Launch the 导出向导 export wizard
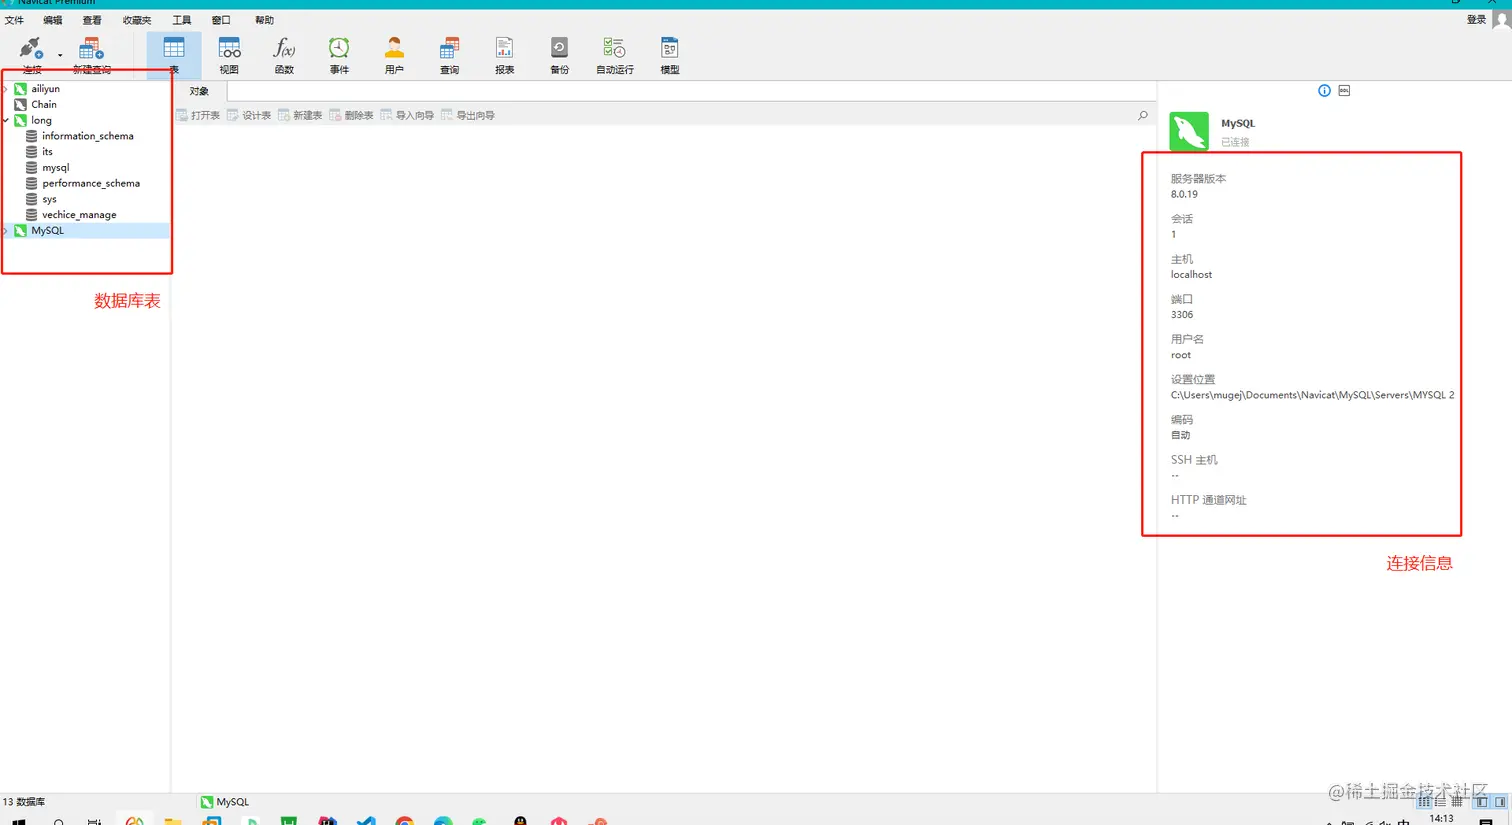1512x825 pixels. click(x=468, y=116)
